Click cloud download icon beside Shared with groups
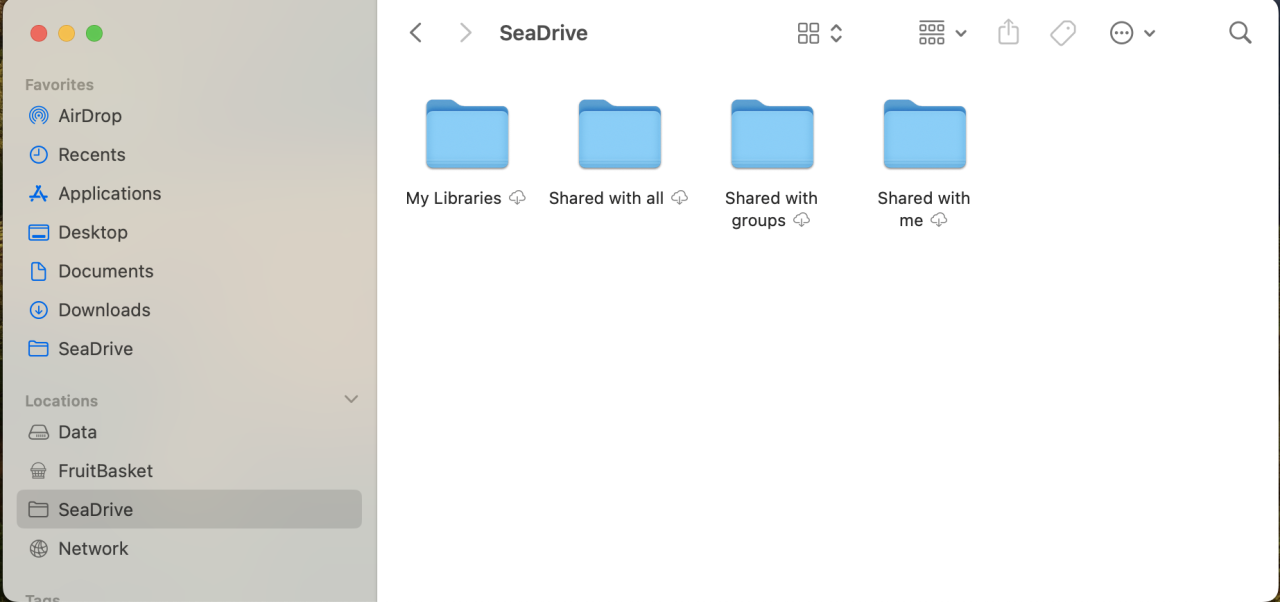 pos(801,220)
